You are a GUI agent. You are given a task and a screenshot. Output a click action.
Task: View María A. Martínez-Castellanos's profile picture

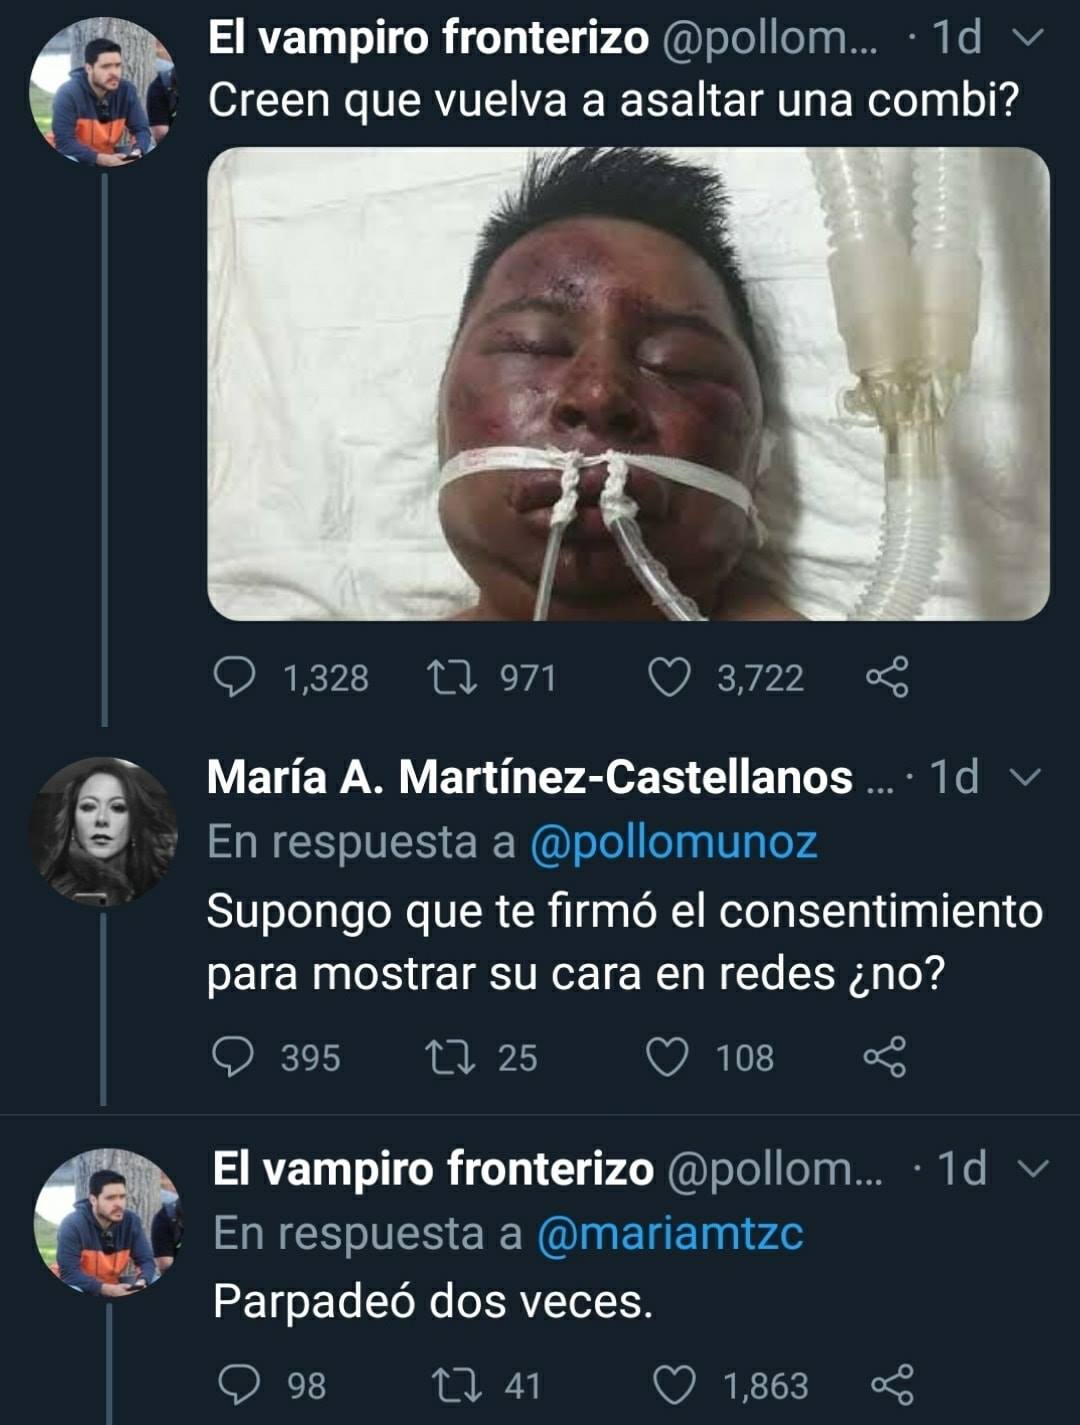coord(103,832)
